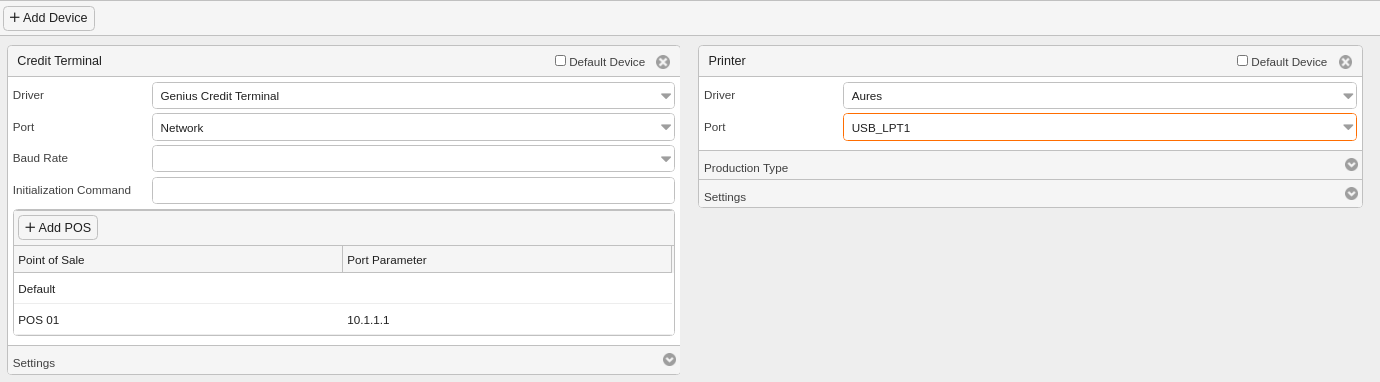Remove the Credit Terminal device panel
1380x382 pixels.
[663, 62]
